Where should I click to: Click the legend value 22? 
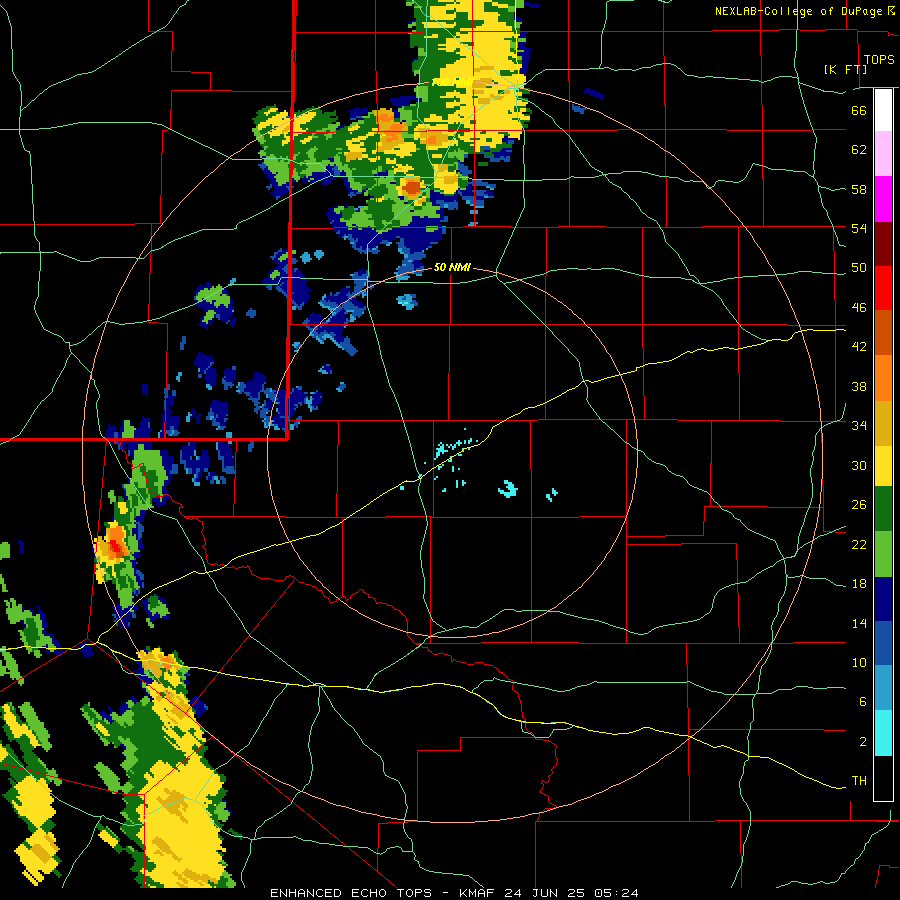[859, 544]
